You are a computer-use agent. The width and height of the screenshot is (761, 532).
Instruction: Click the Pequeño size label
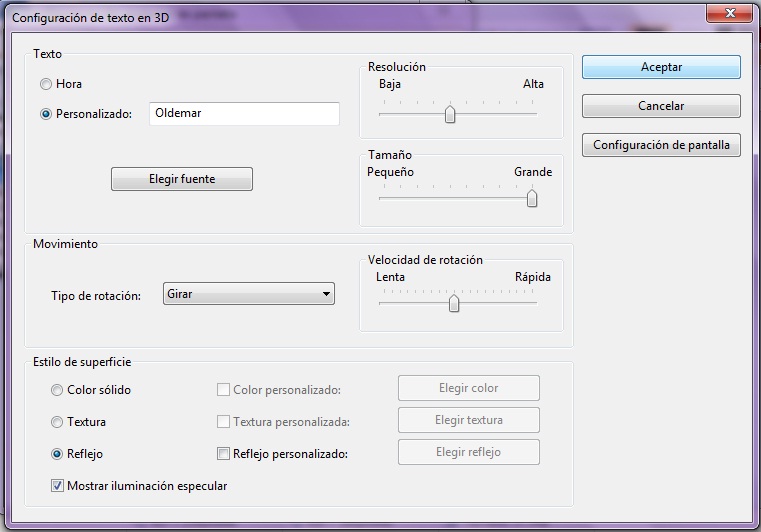[390, 172]
